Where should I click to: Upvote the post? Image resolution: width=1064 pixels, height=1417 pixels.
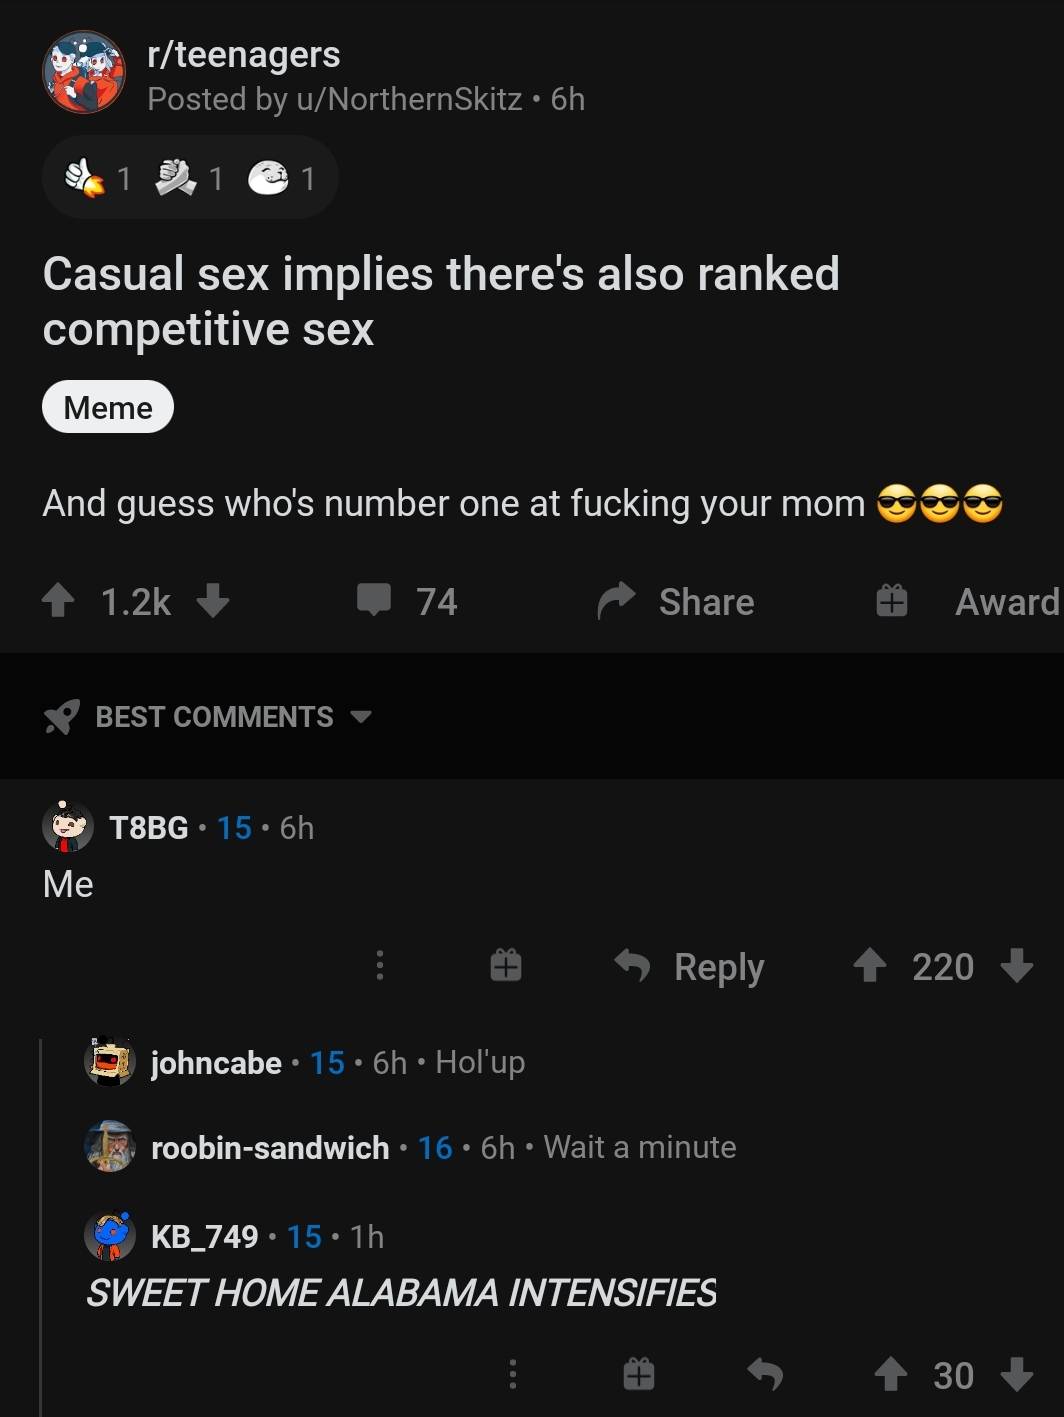[x=59, y=601]
